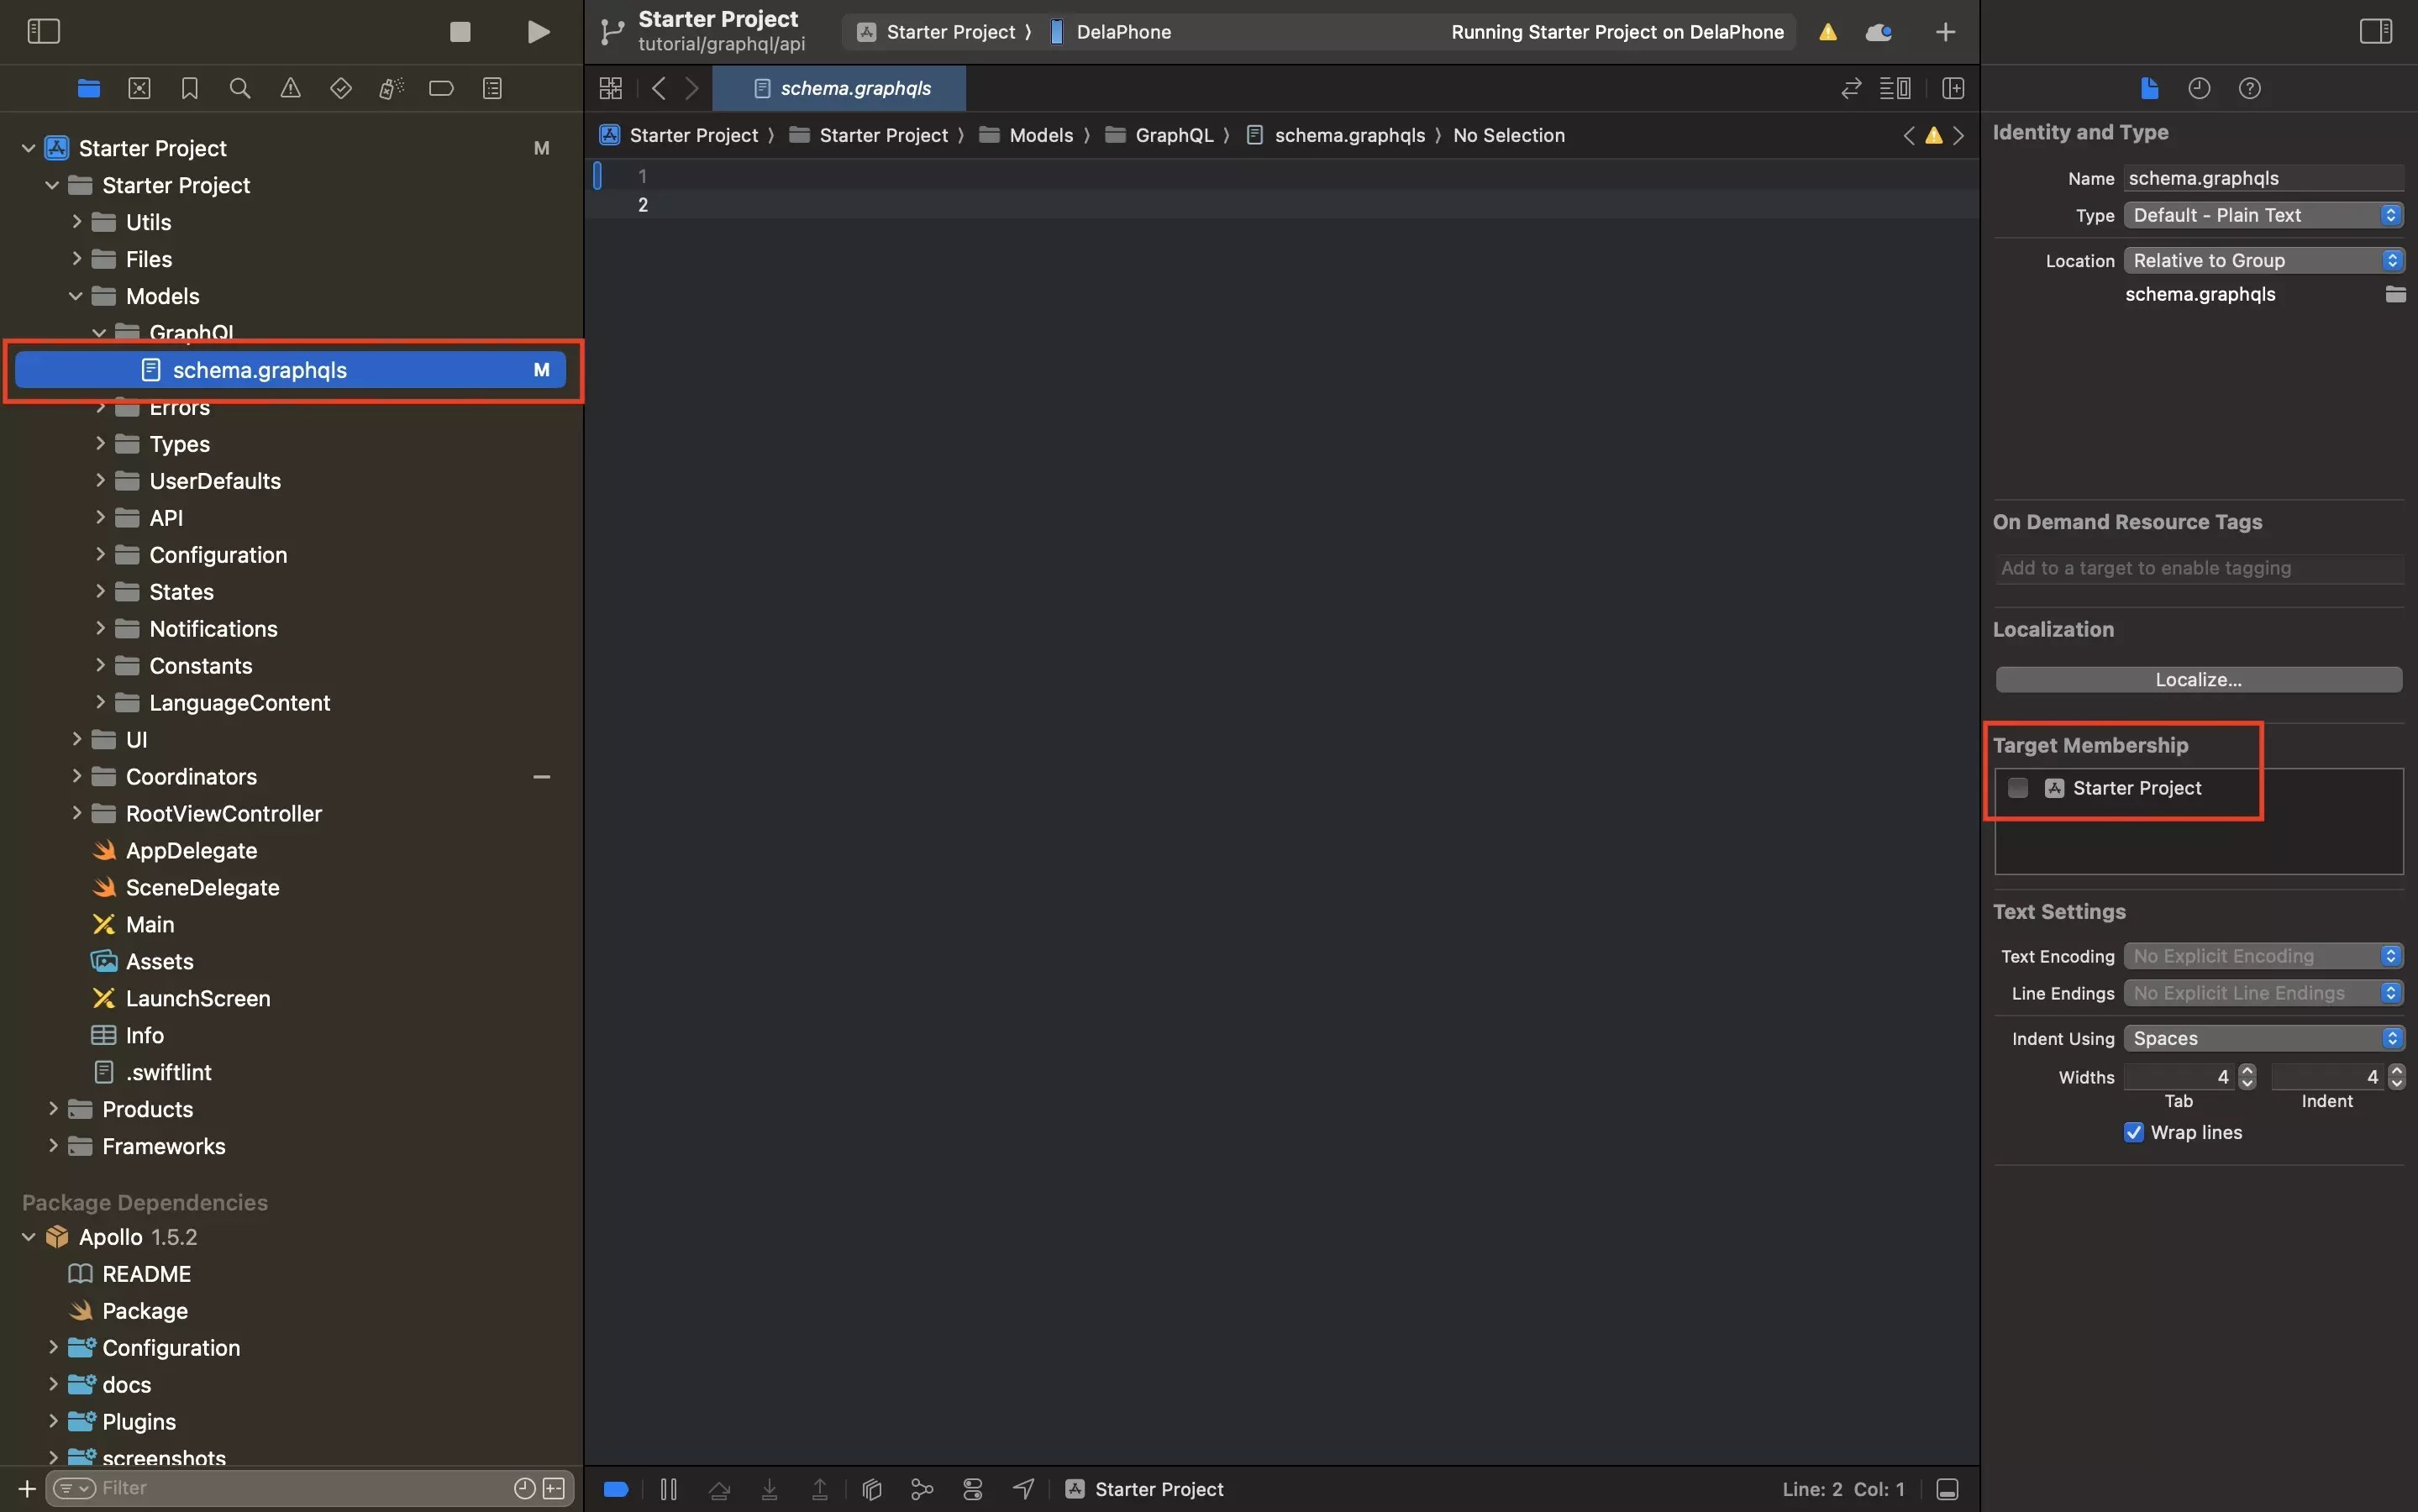Open the Type Default - Plain Text dropdown
Image resolution: width=2418 pixels, height=1512 pixels.
click(x=2262, y=215)
